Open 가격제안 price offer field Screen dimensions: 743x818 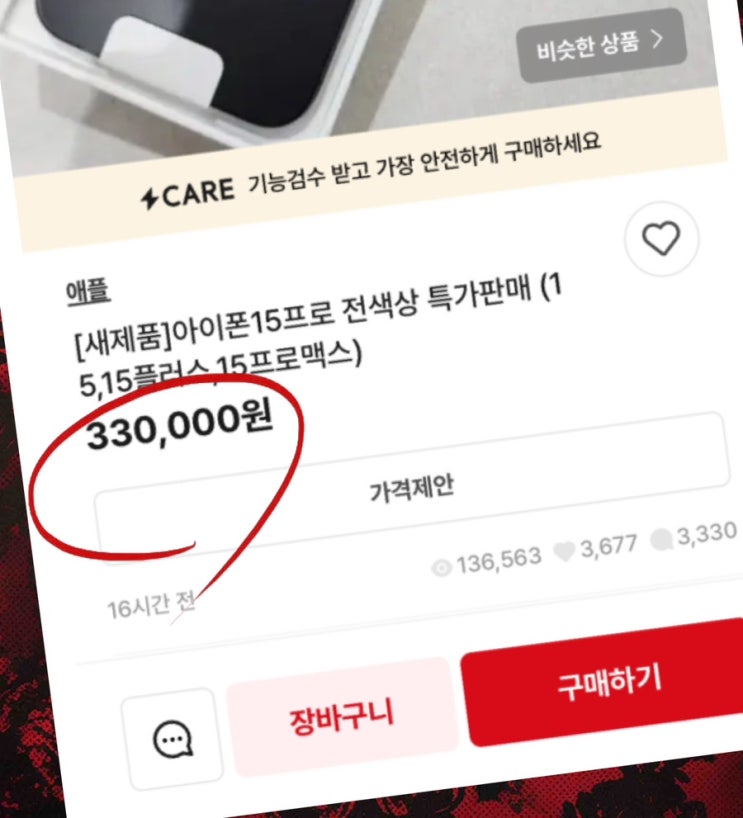coord(412,487)
